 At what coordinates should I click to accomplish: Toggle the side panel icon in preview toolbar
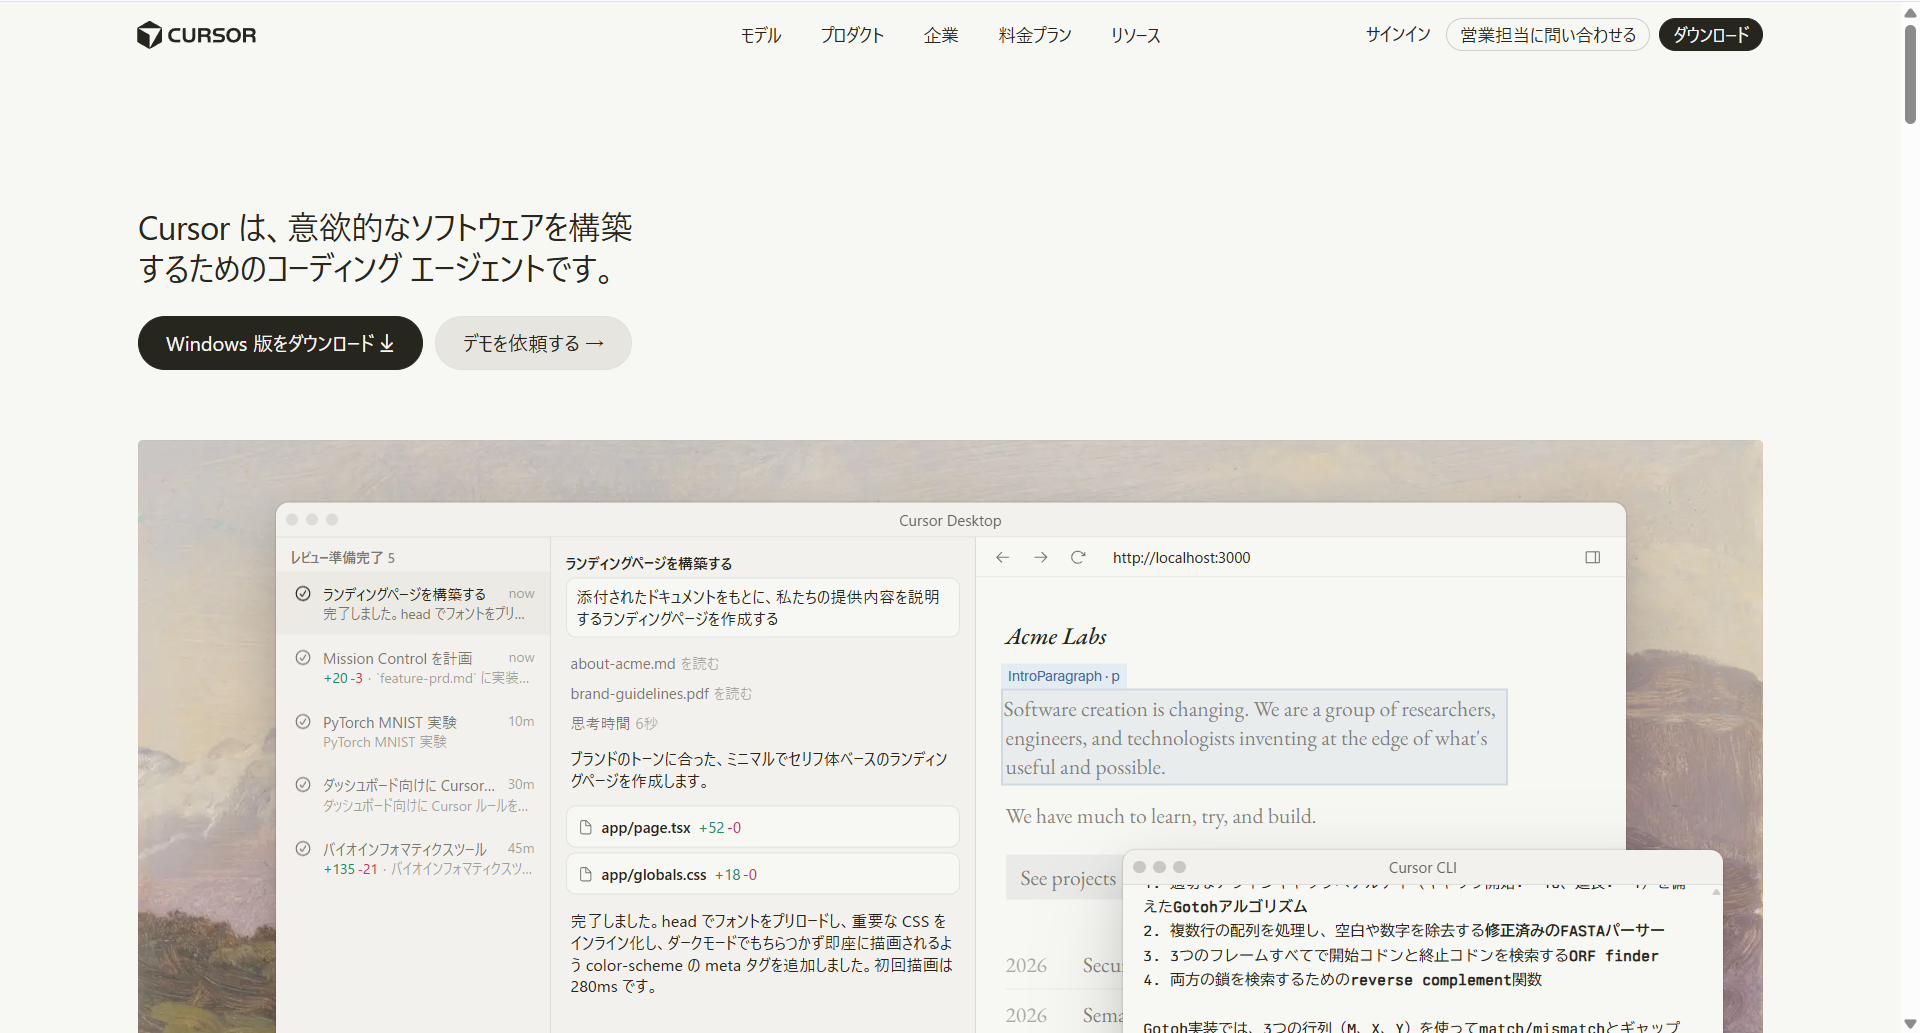point(1593,557)
